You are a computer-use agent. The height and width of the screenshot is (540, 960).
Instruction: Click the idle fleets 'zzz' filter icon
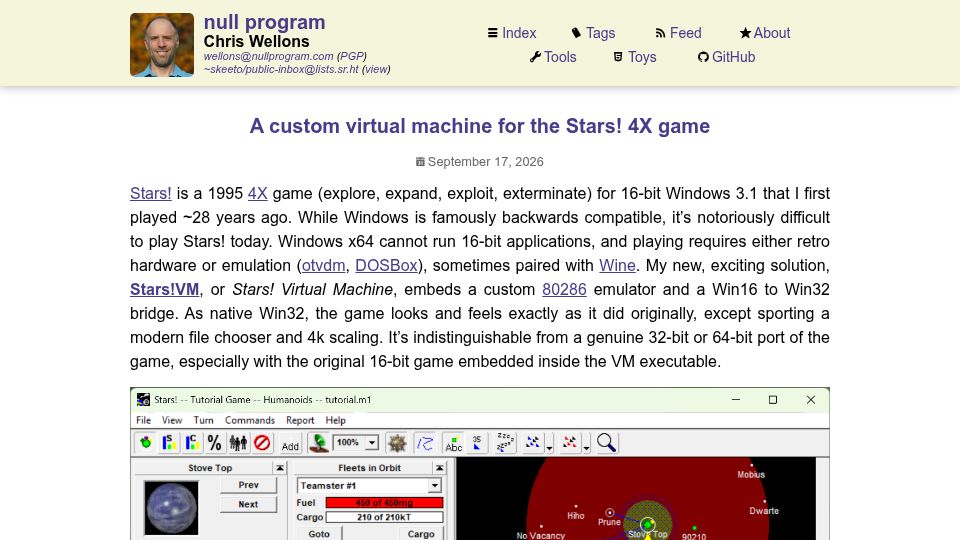click(505, 443)
